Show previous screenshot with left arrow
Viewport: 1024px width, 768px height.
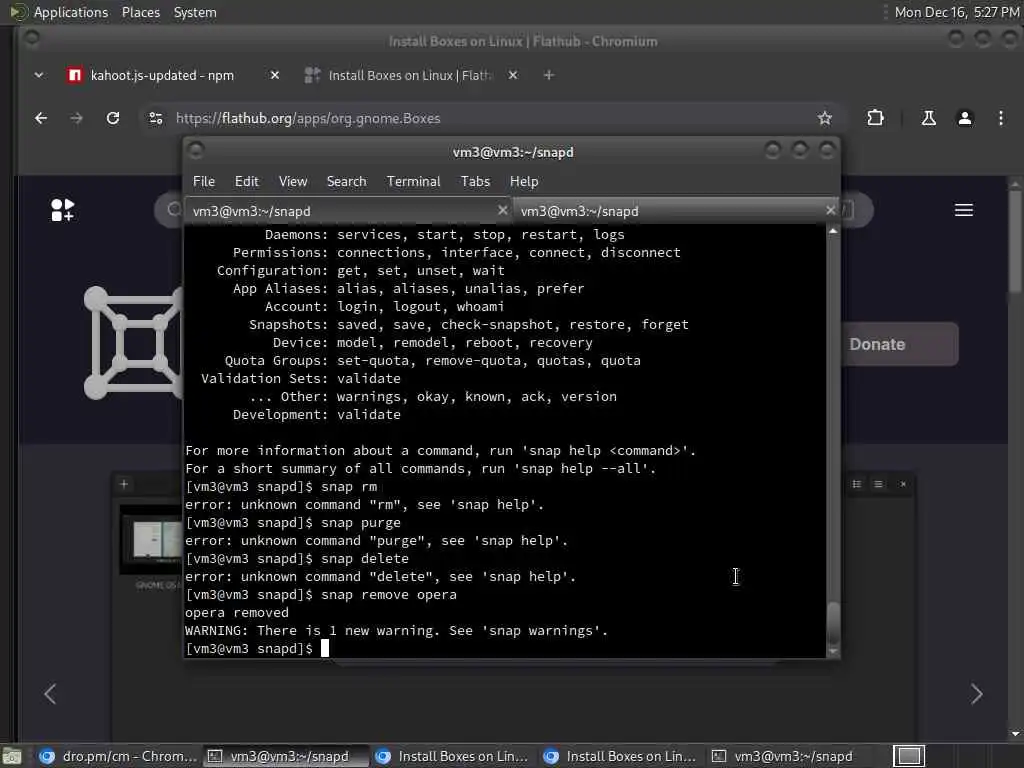(x=50, y=694)
